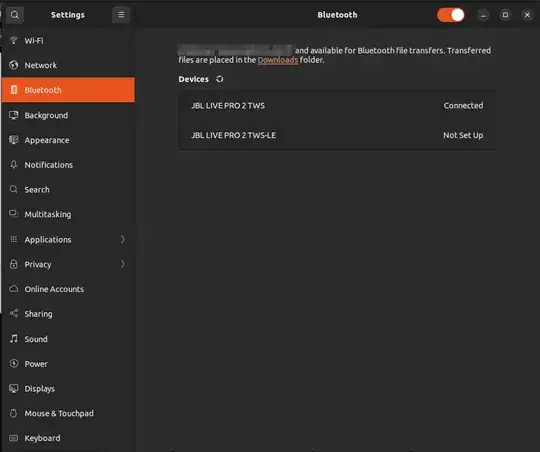Go to Online Accounts settings
The height and width of the screenshot is (452, 540).
point(68,289)
